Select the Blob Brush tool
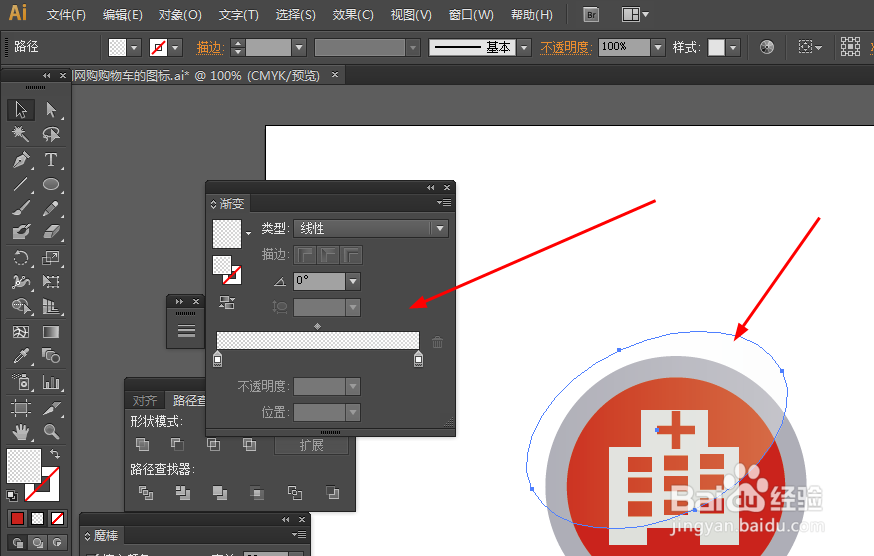 [x=21, y=231]
